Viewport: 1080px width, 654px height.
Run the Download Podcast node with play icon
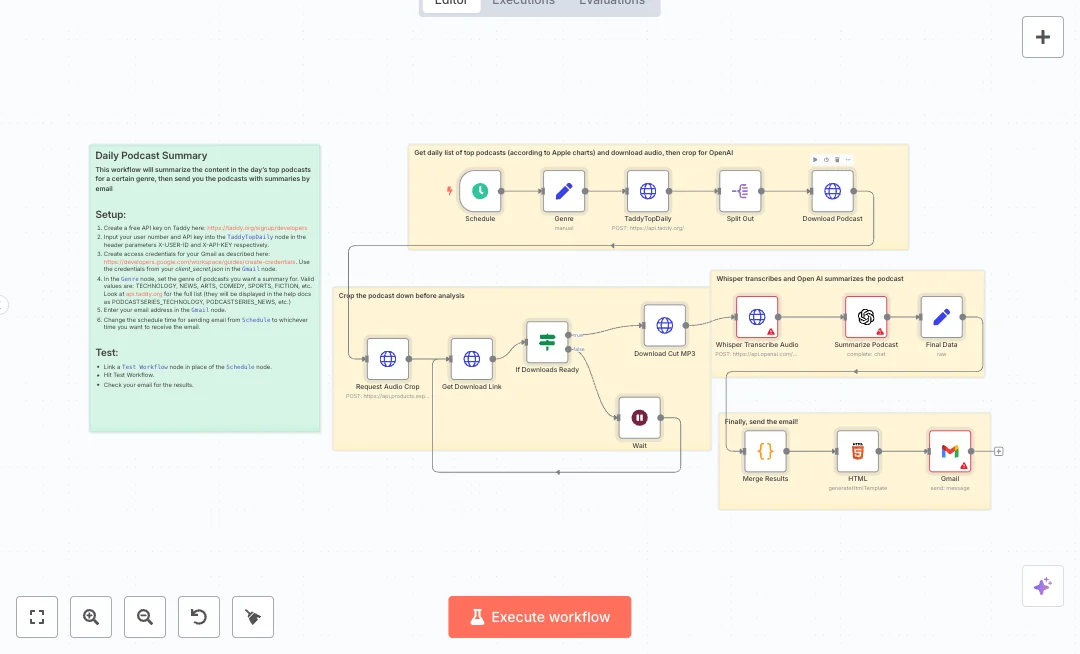pos(815,159)
